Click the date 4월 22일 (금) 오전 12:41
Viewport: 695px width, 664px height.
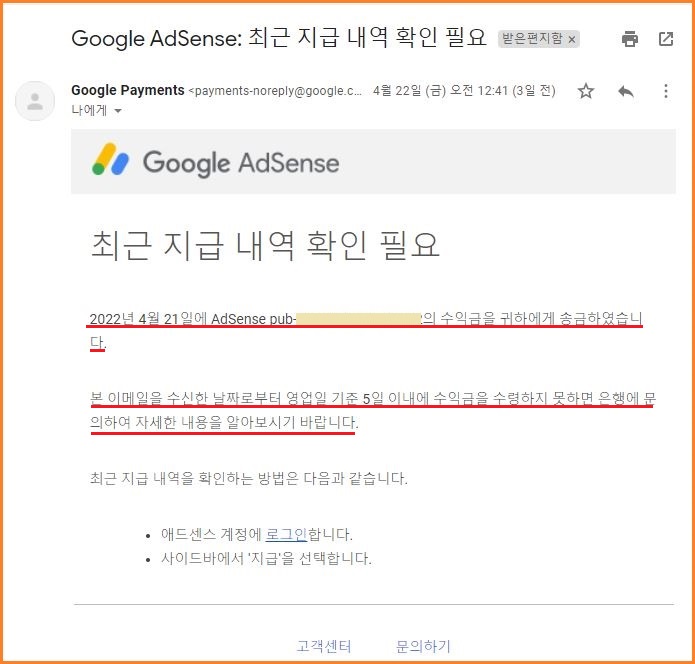pyautogui.click(x=440, y=90)
